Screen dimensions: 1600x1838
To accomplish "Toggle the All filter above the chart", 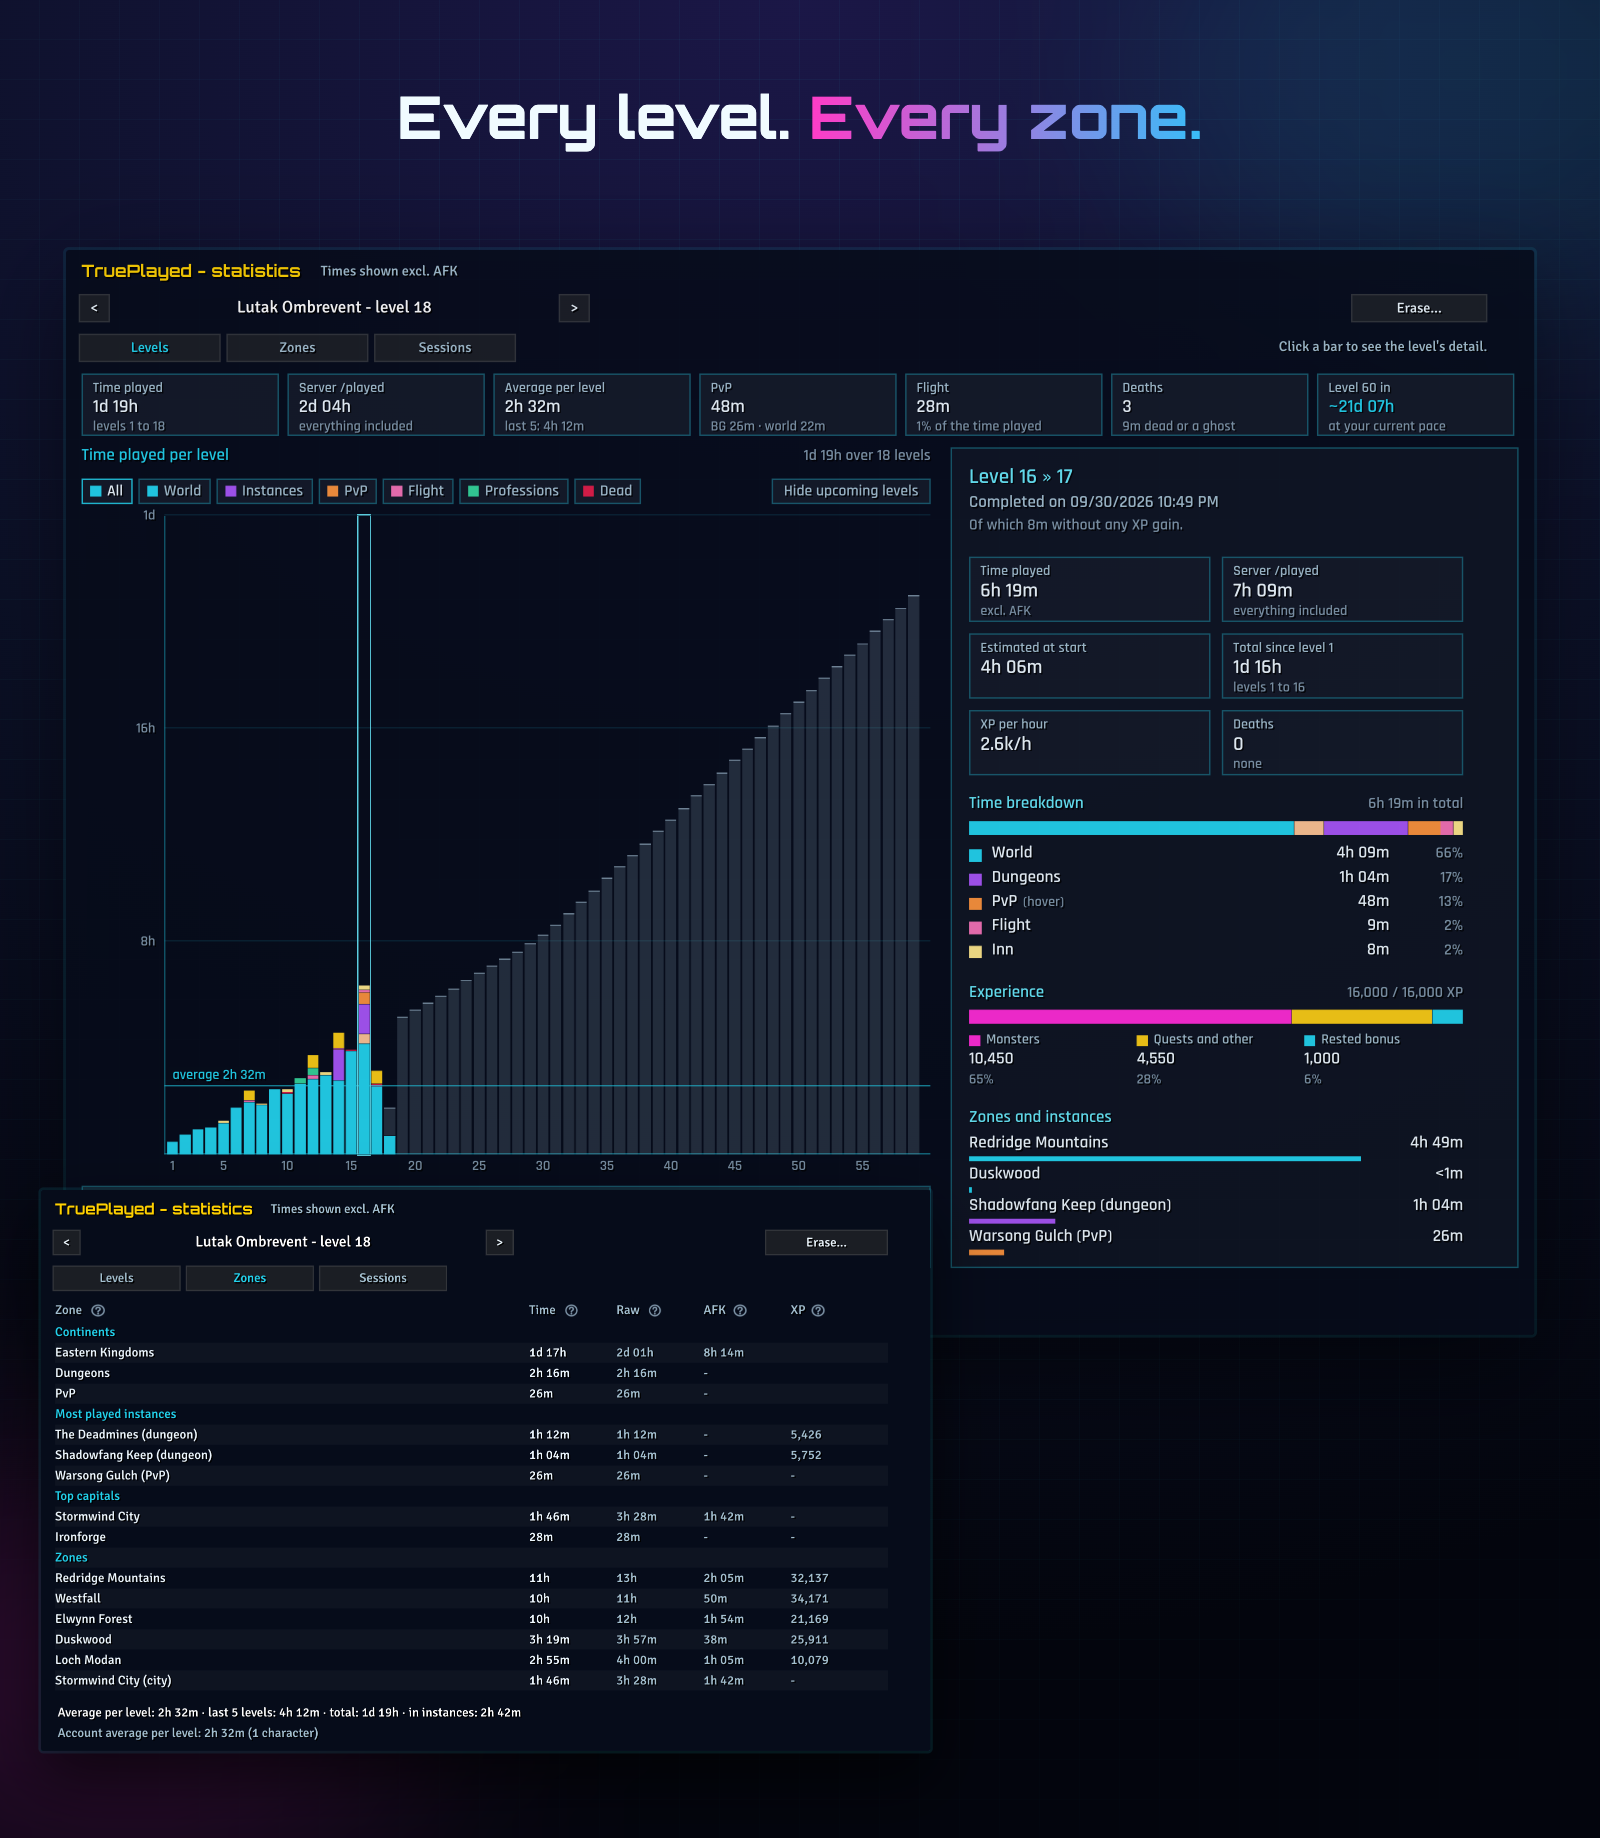I will 107,491.
